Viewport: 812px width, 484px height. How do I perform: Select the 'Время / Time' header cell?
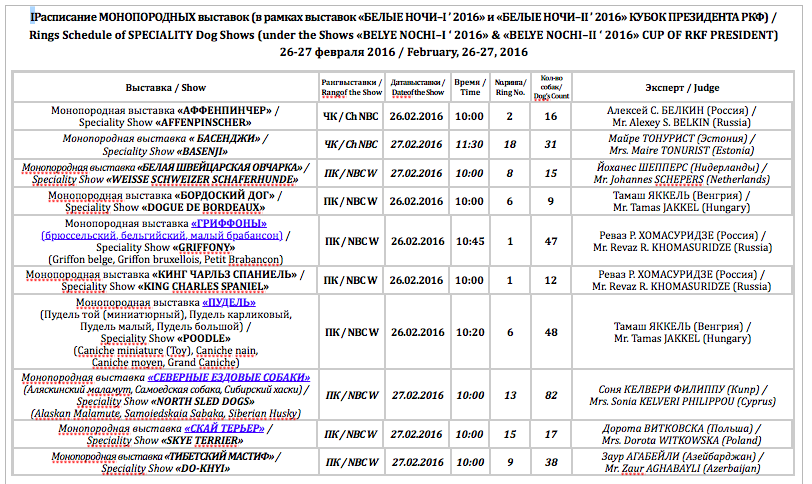coord(469,87)
